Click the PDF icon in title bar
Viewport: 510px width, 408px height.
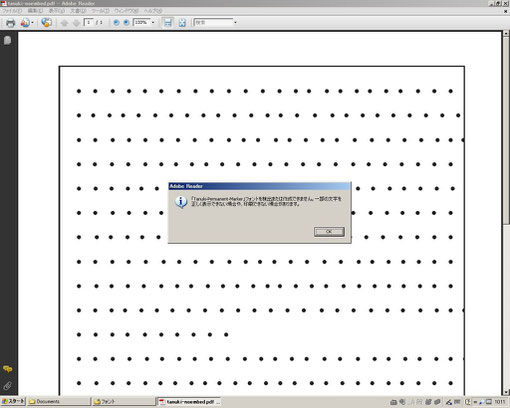pos(4,3)
